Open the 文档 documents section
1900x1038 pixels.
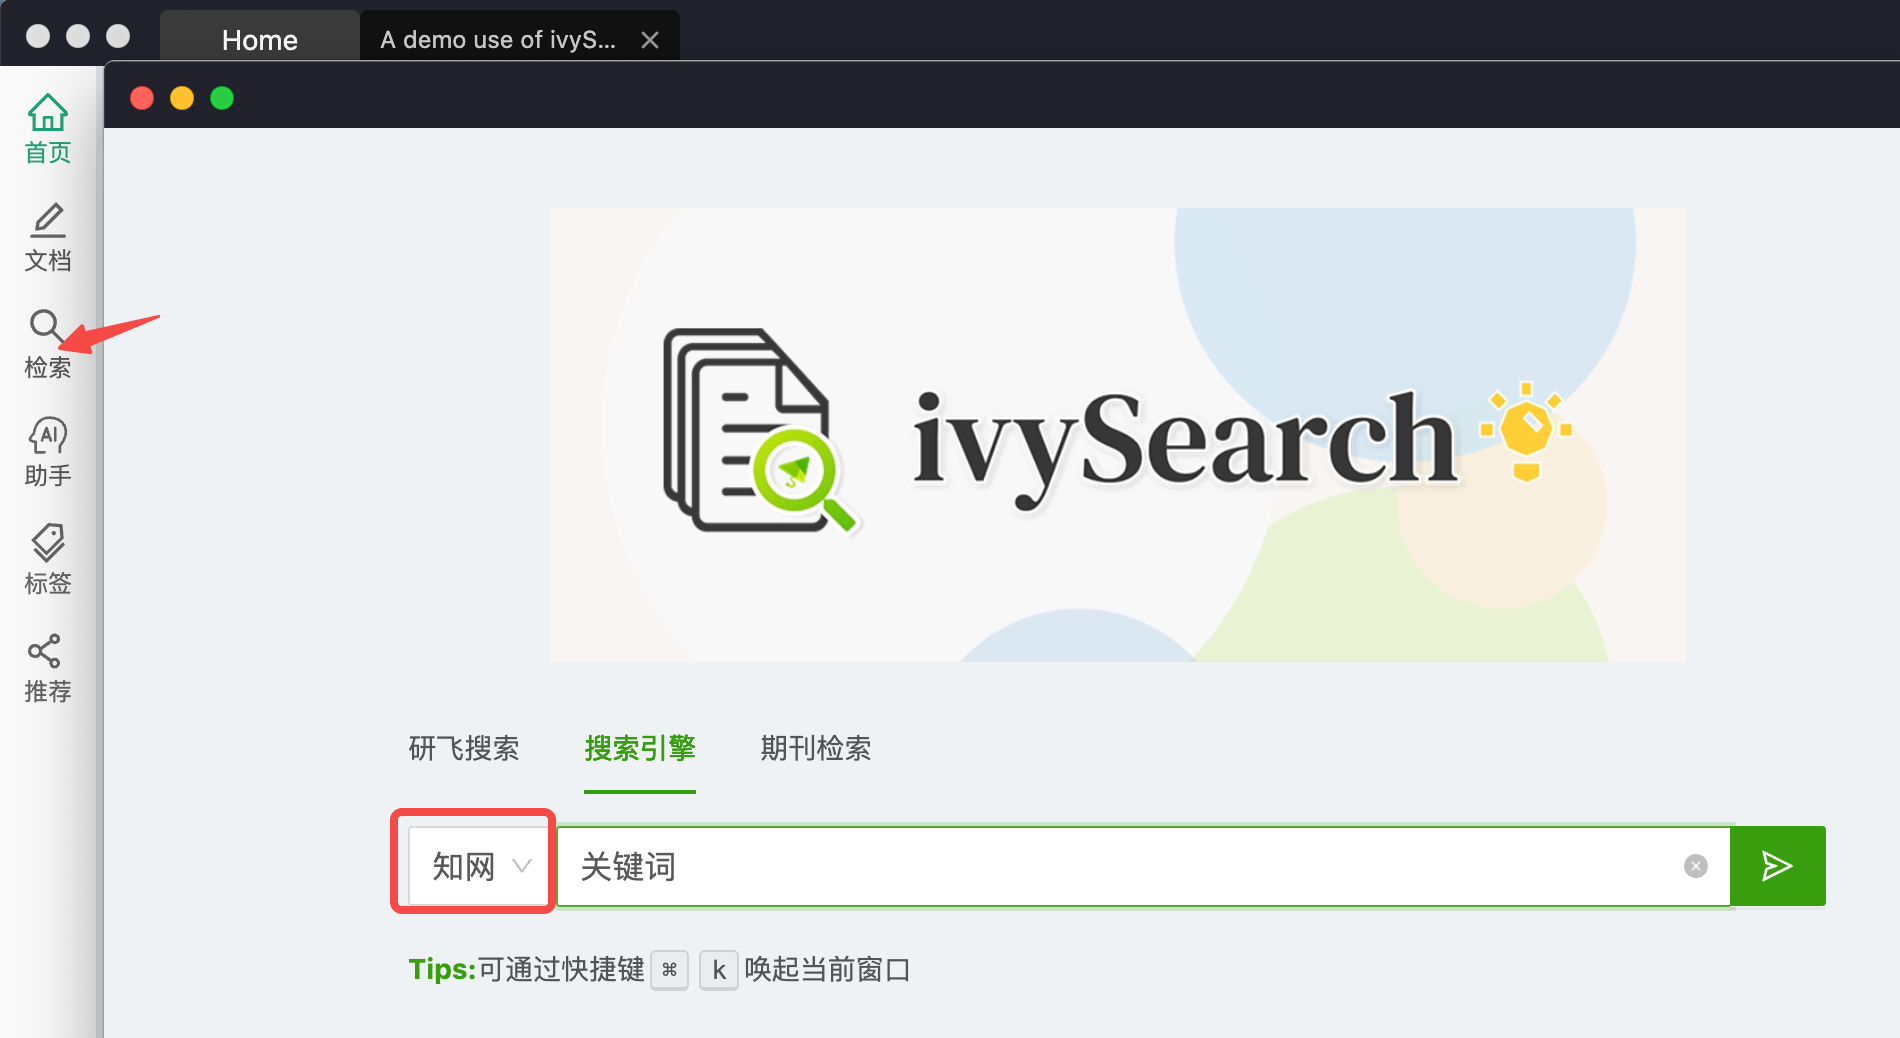tap(47, 237)
